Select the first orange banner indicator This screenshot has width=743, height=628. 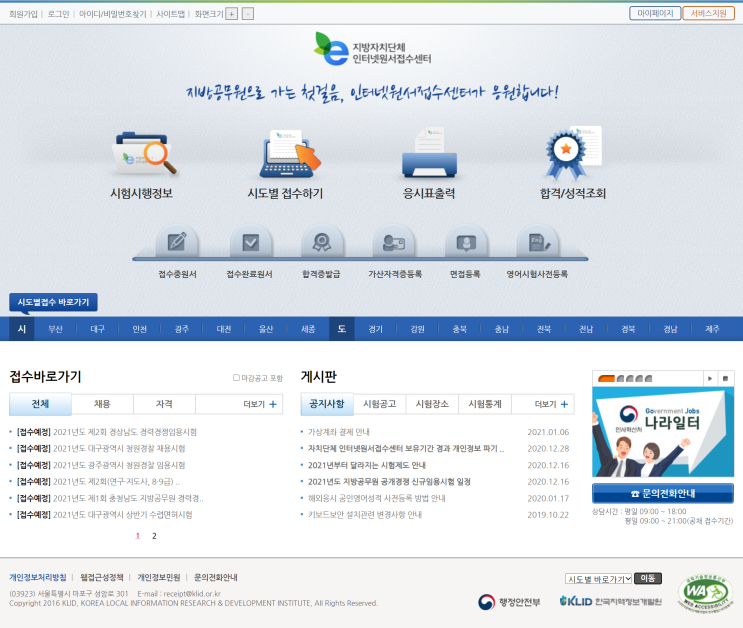tap(606, 379)
